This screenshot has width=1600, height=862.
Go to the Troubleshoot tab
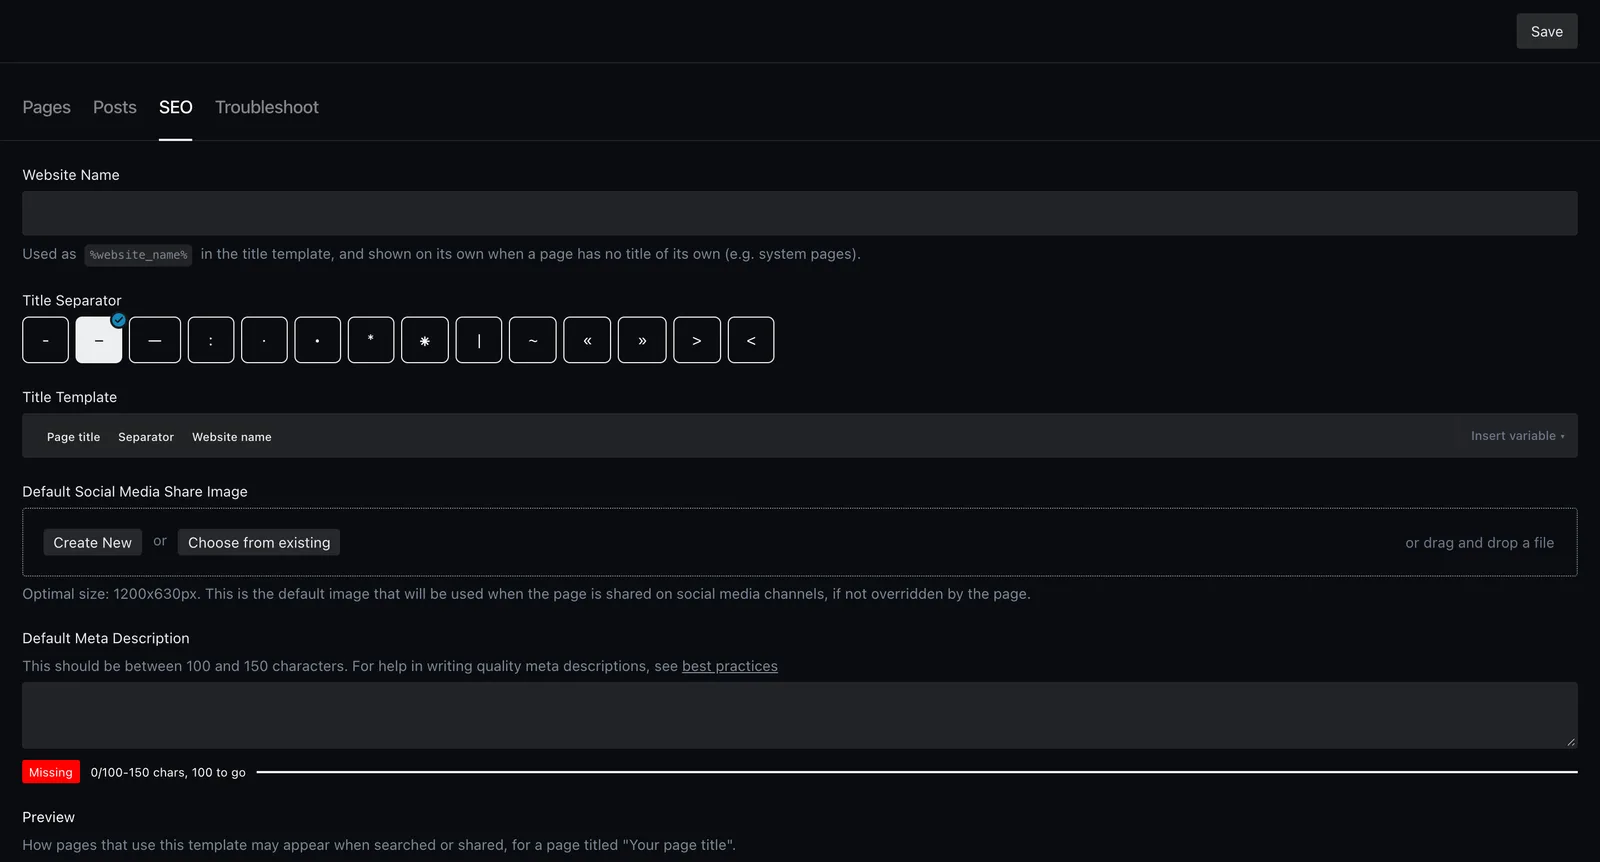click(x=267, y=107)
